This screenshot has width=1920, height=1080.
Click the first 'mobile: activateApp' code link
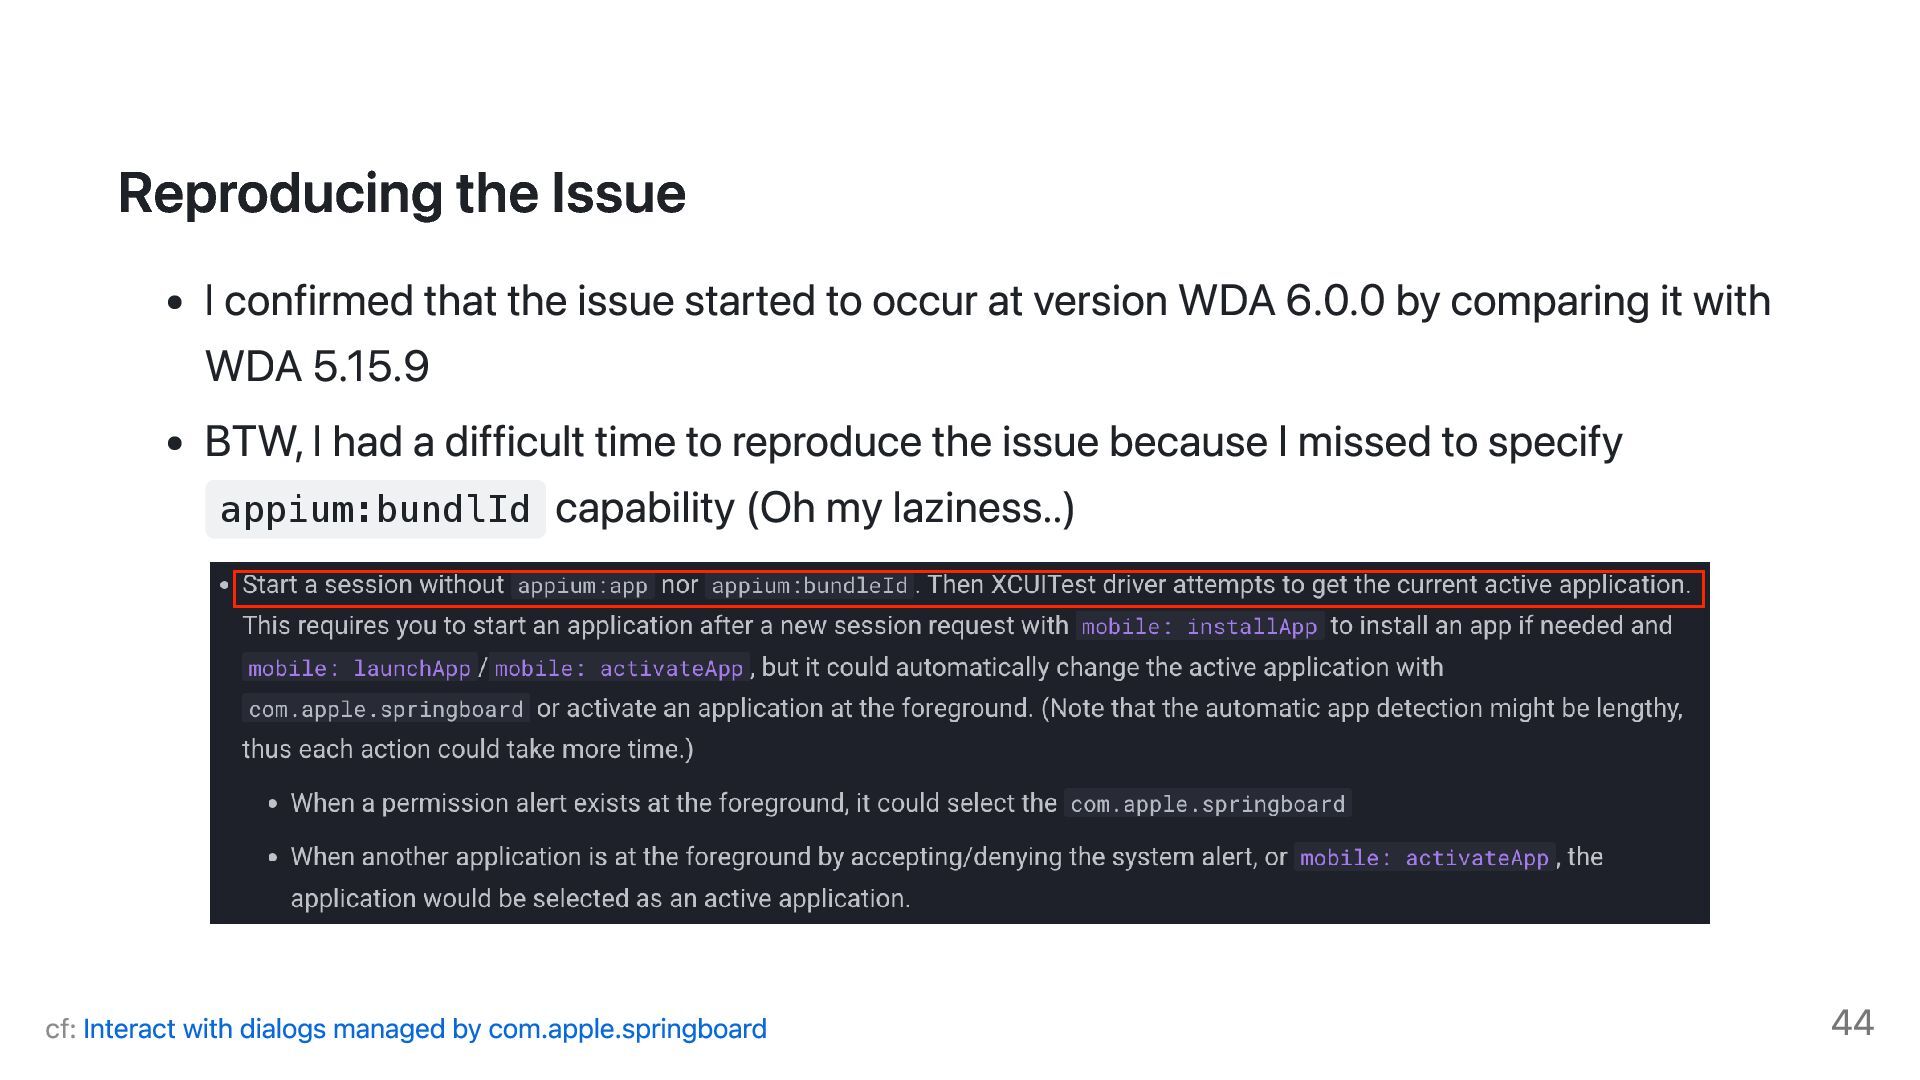point(619,669)
